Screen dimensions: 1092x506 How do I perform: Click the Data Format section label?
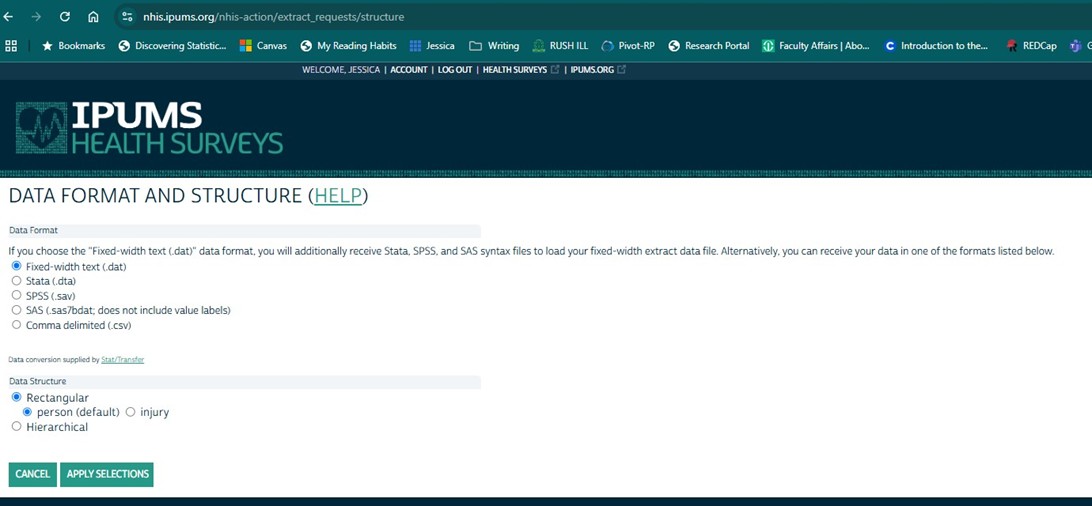33,230
